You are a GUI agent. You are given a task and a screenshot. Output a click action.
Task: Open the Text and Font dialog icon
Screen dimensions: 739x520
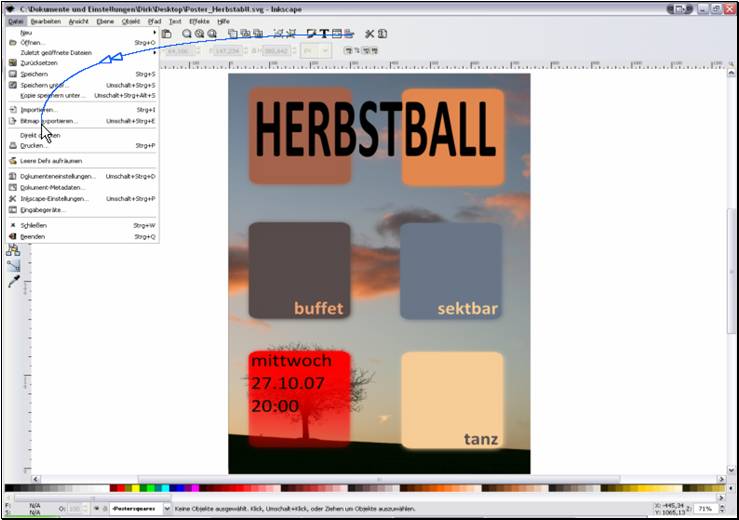tap(325, 34)
